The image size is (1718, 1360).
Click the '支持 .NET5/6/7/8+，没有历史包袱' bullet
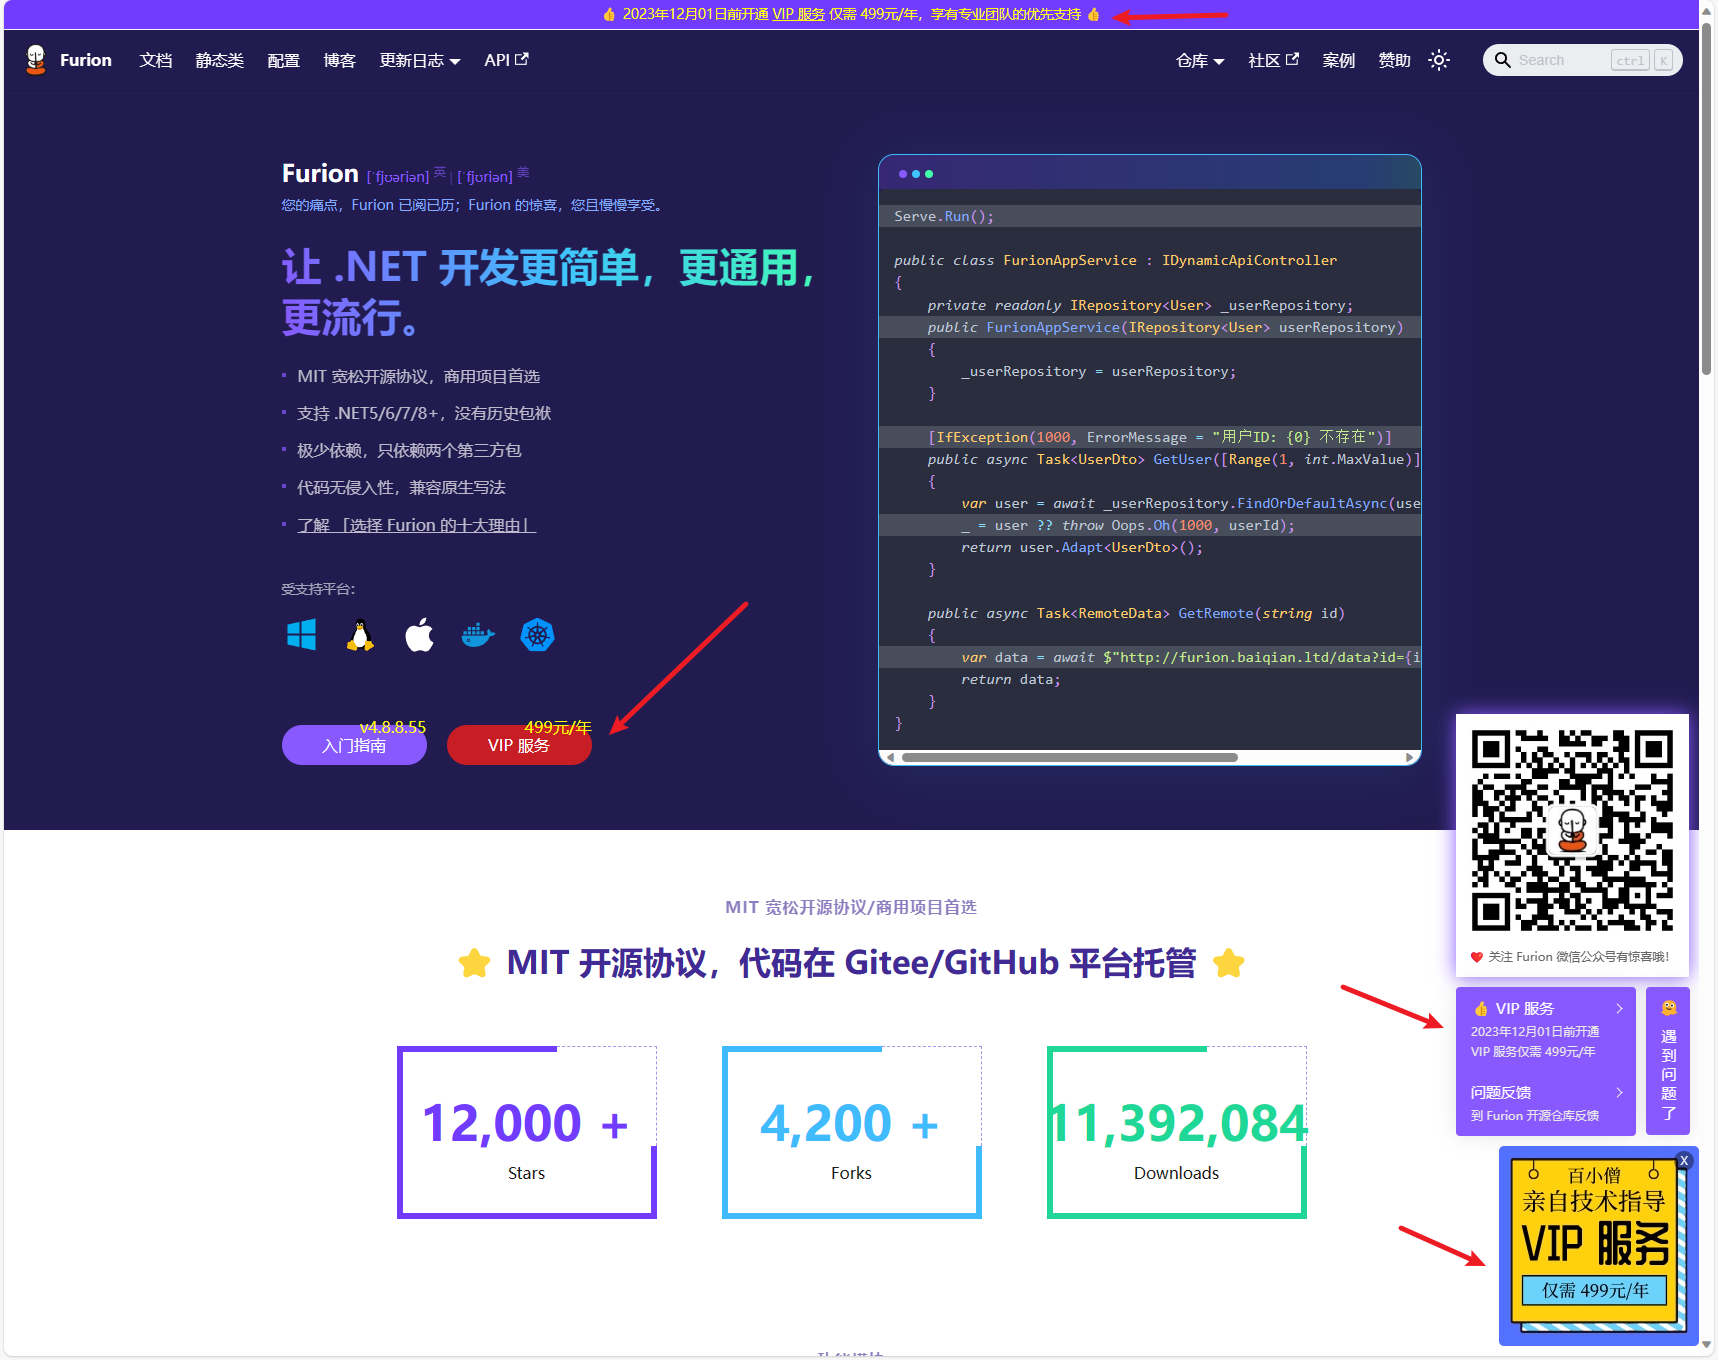(424, 414)
